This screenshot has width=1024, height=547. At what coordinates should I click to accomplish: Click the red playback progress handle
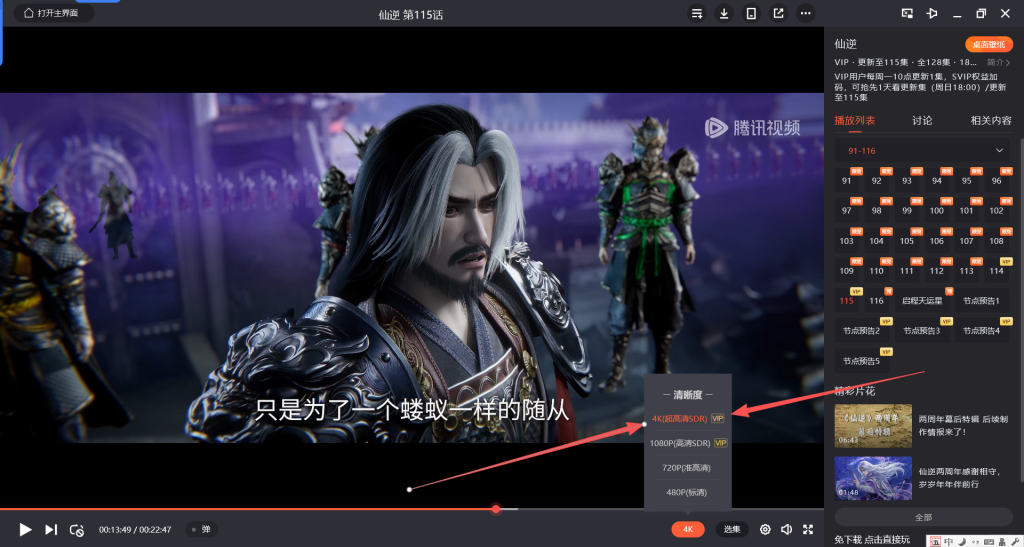point(496,509)
